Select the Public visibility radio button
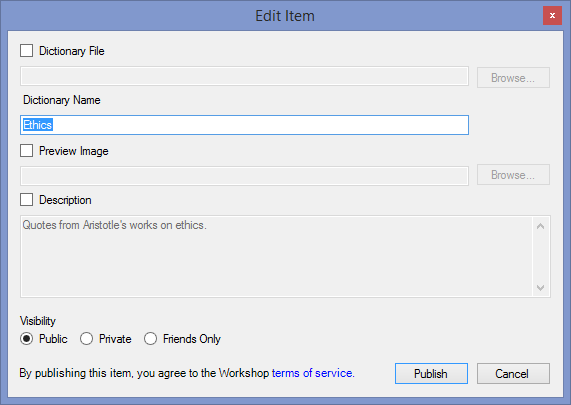Screen dimensions: 571x405 (x=27, y=339)
